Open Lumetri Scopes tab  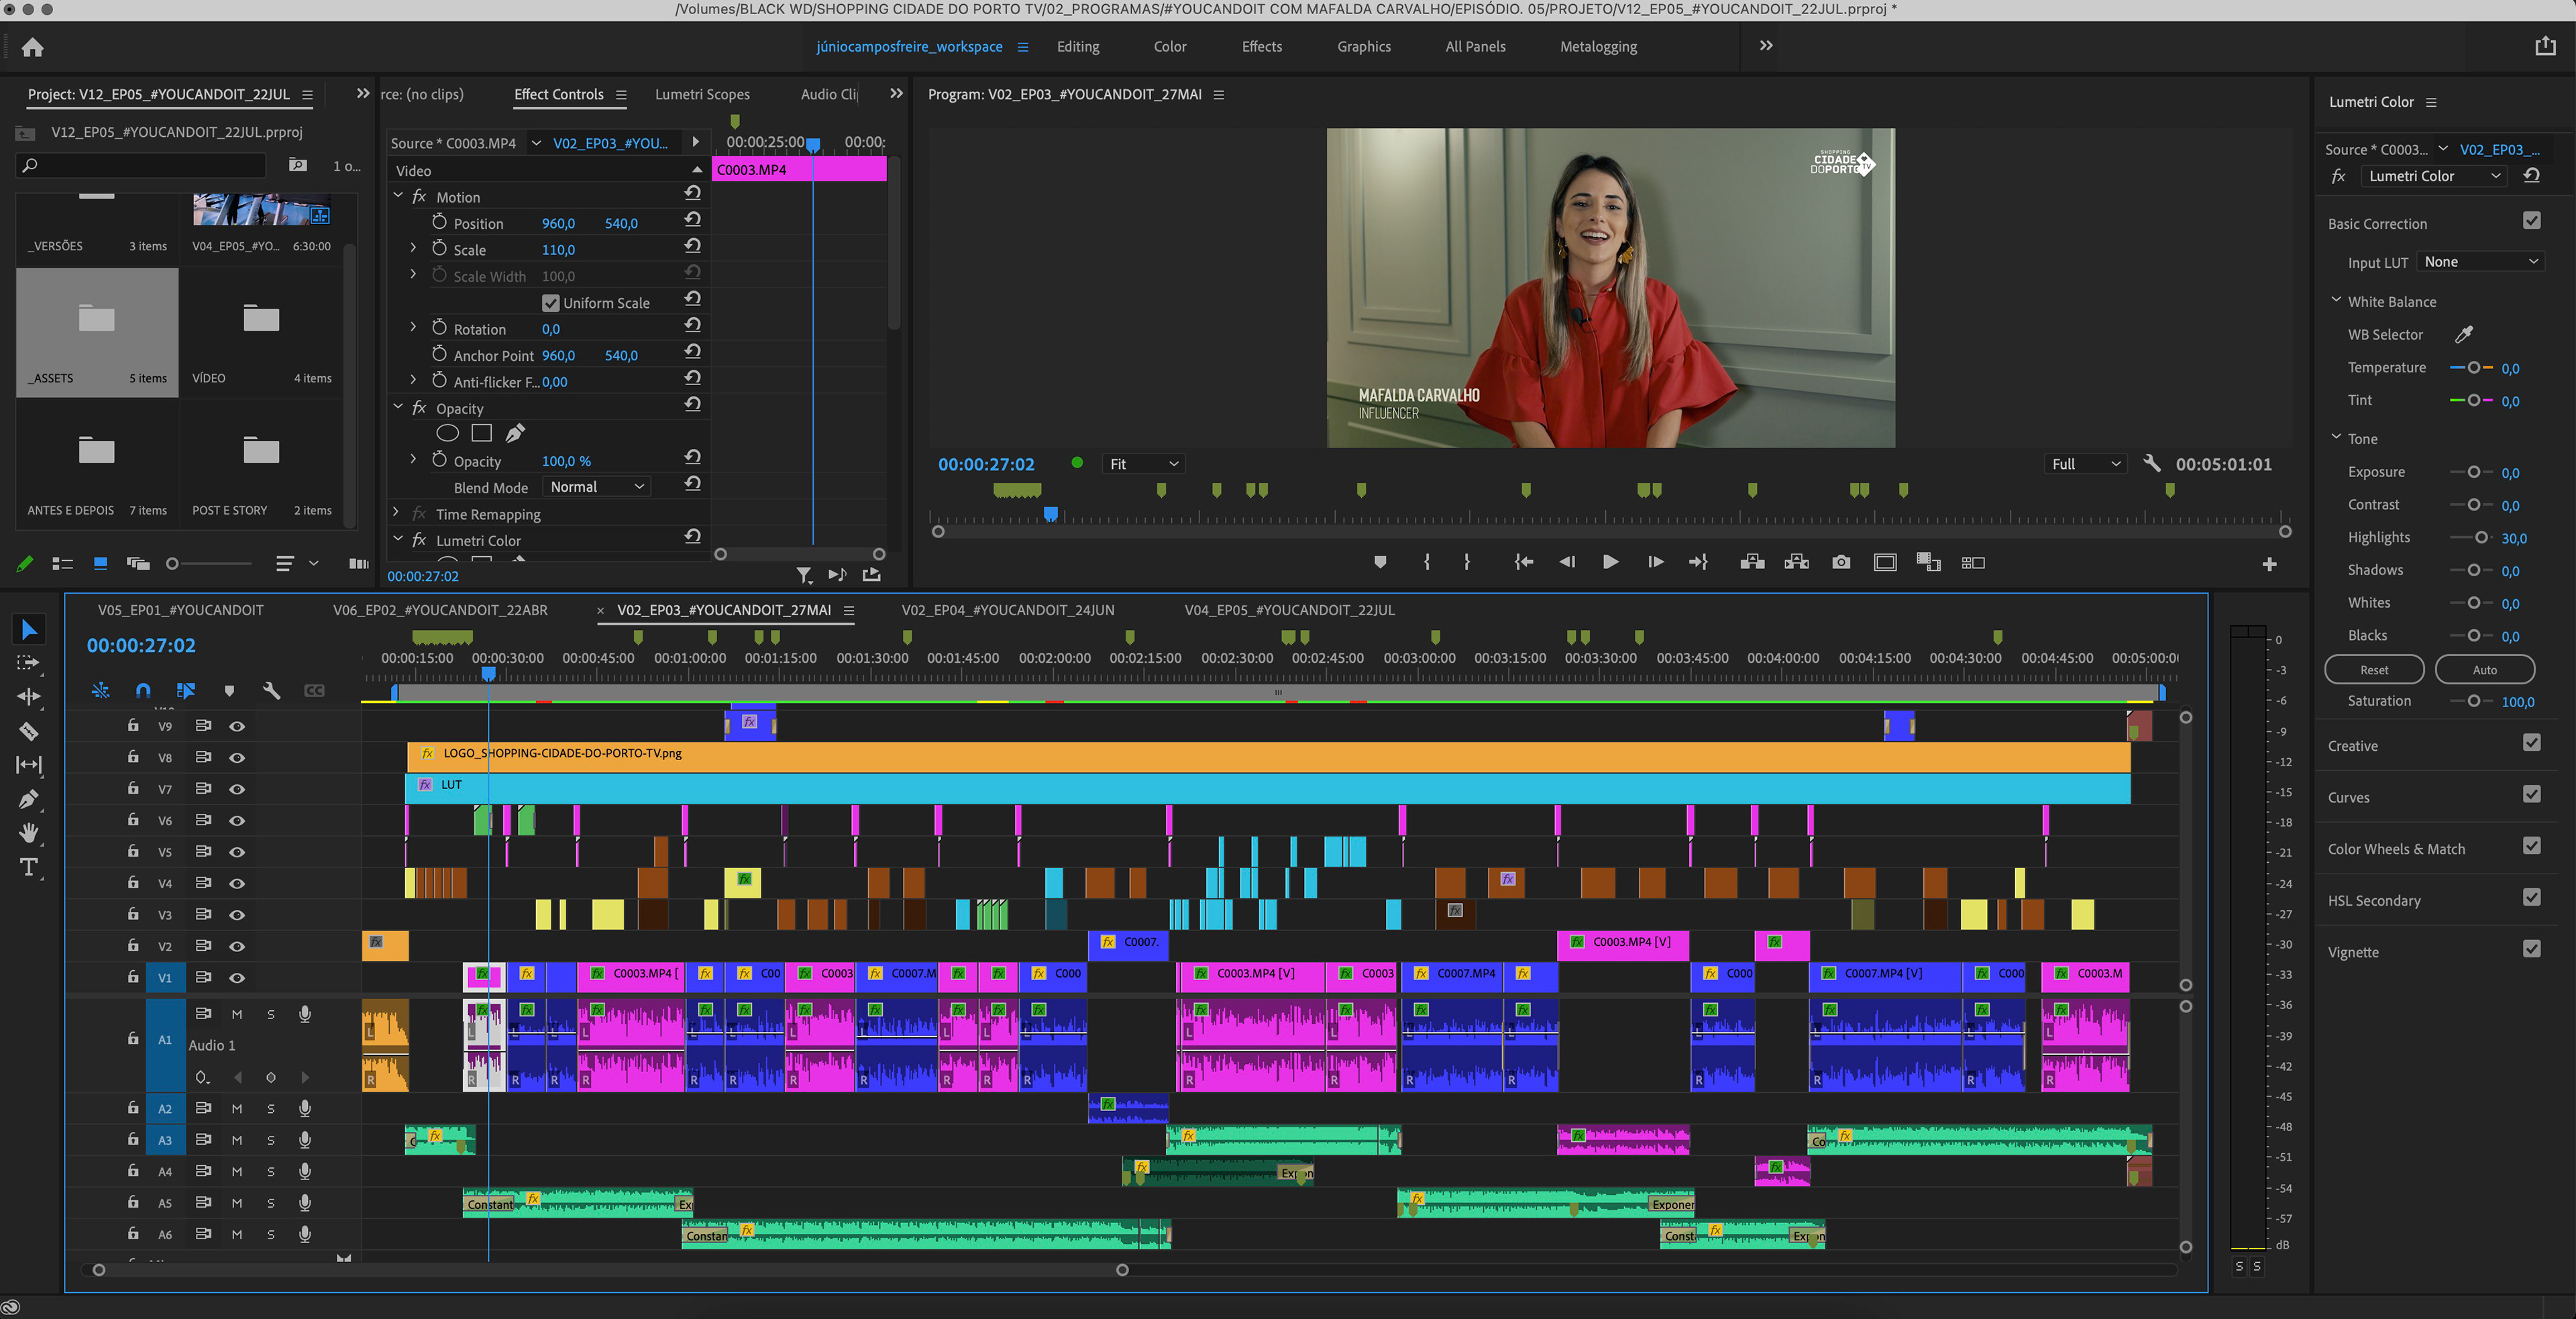coord(702,94)
